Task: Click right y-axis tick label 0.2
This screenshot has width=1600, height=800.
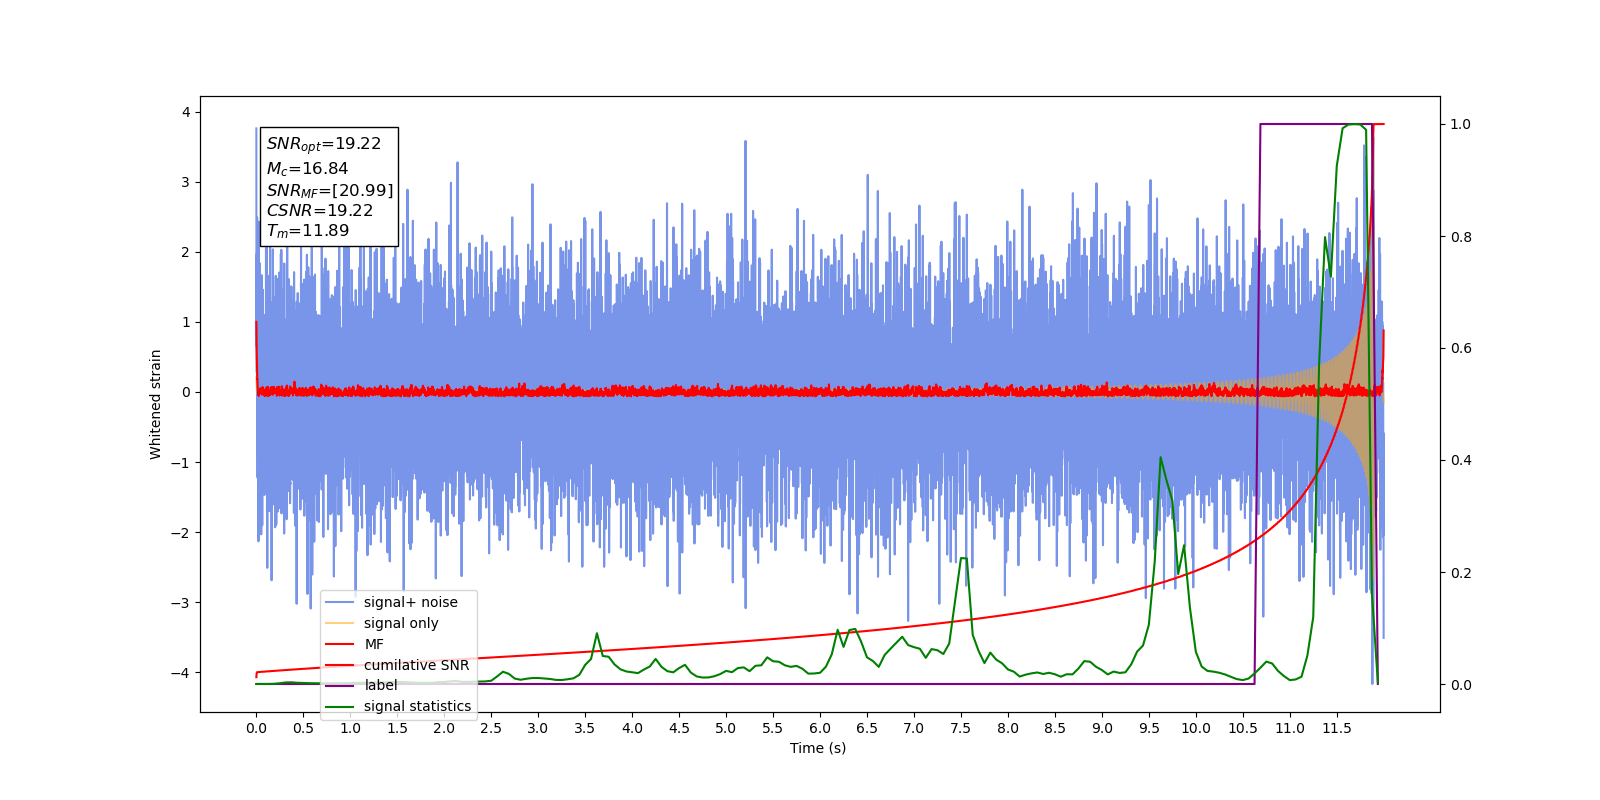Action: click(1461, 573)
